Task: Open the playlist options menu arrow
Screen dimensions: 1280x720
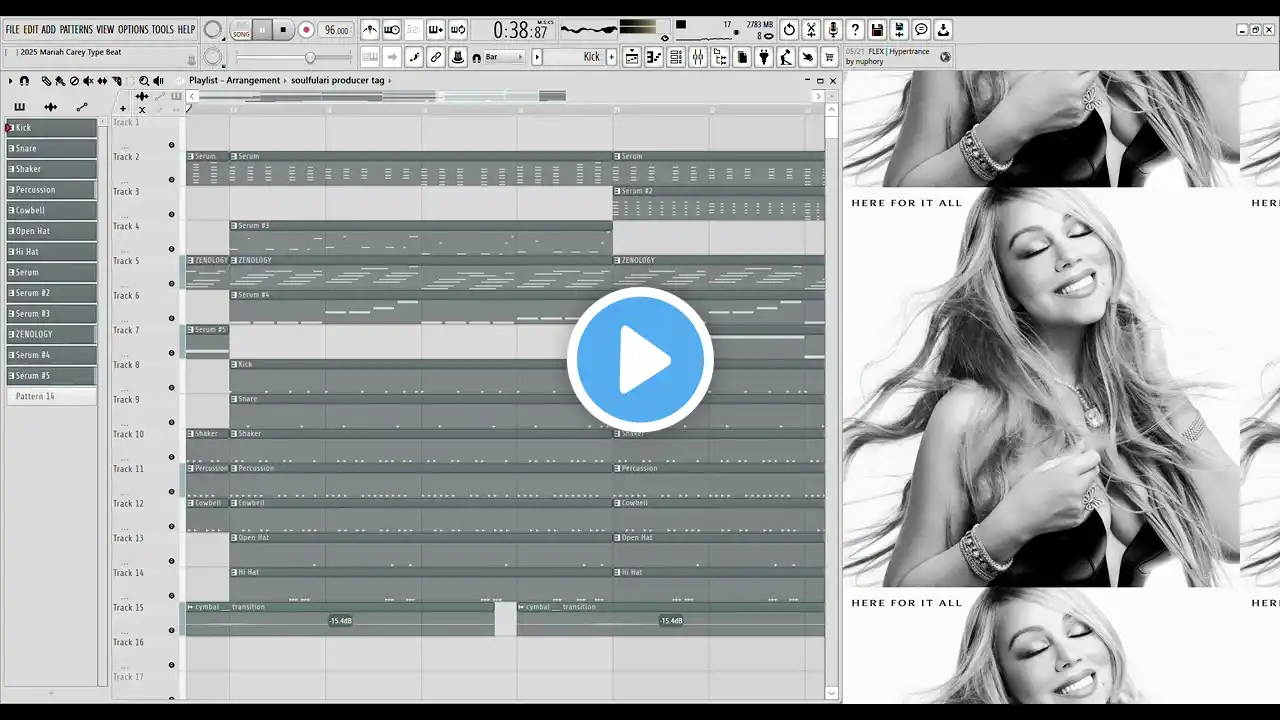Action: (x=11, y=81)
